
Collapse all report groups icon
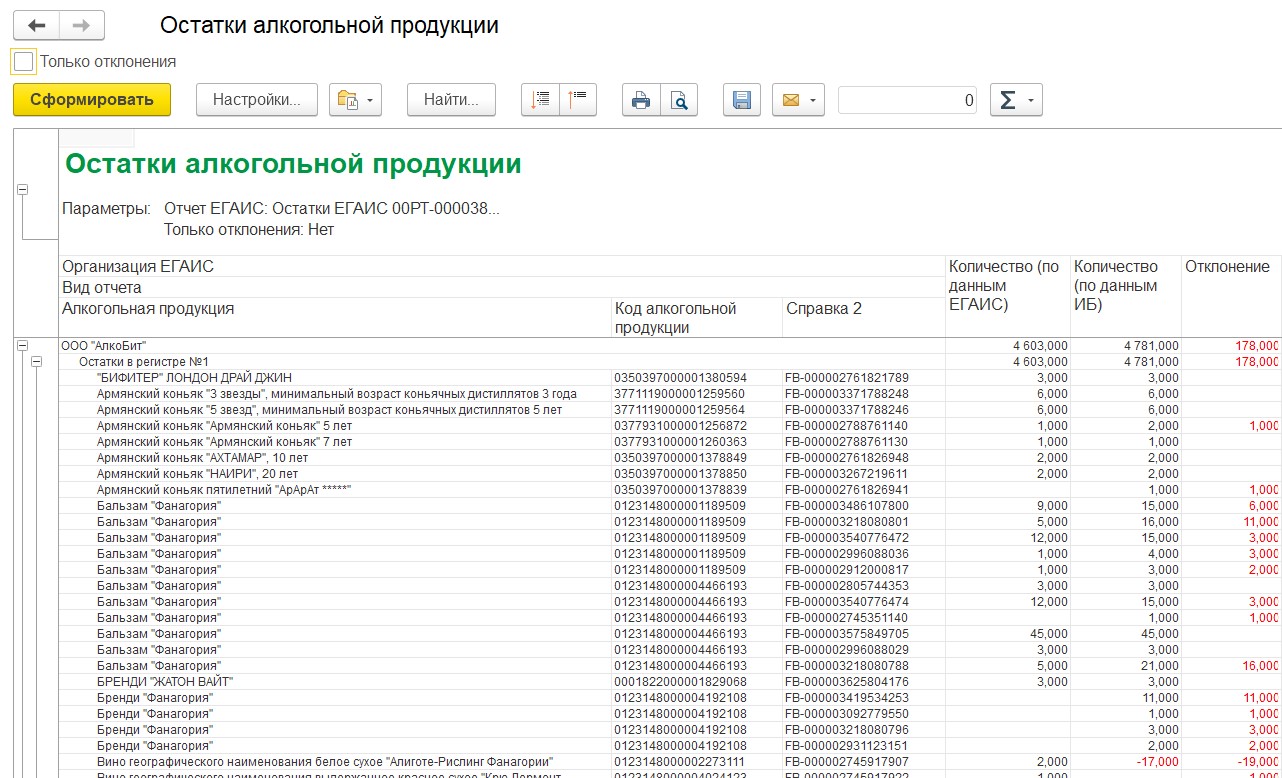[578, 100]
